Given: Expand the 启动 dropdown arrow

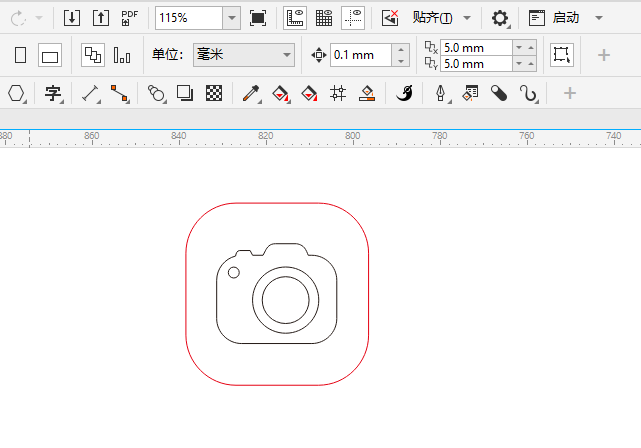Looking at the screenshot, I should 599,18.
